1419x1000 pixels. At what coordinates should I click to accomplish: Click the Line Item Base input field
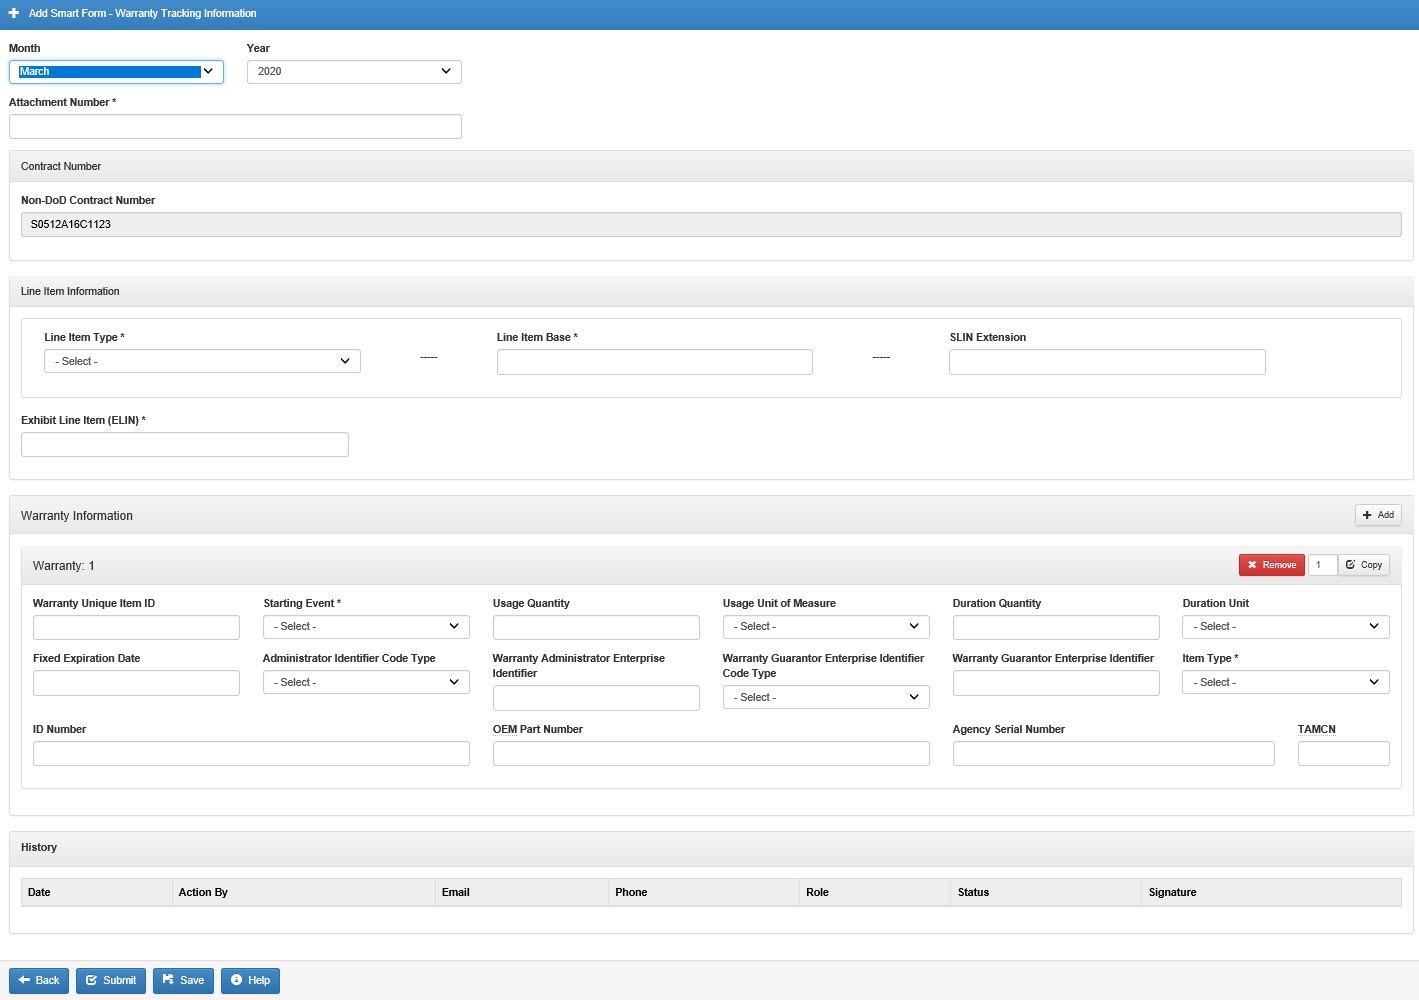[x=654, y=361]
